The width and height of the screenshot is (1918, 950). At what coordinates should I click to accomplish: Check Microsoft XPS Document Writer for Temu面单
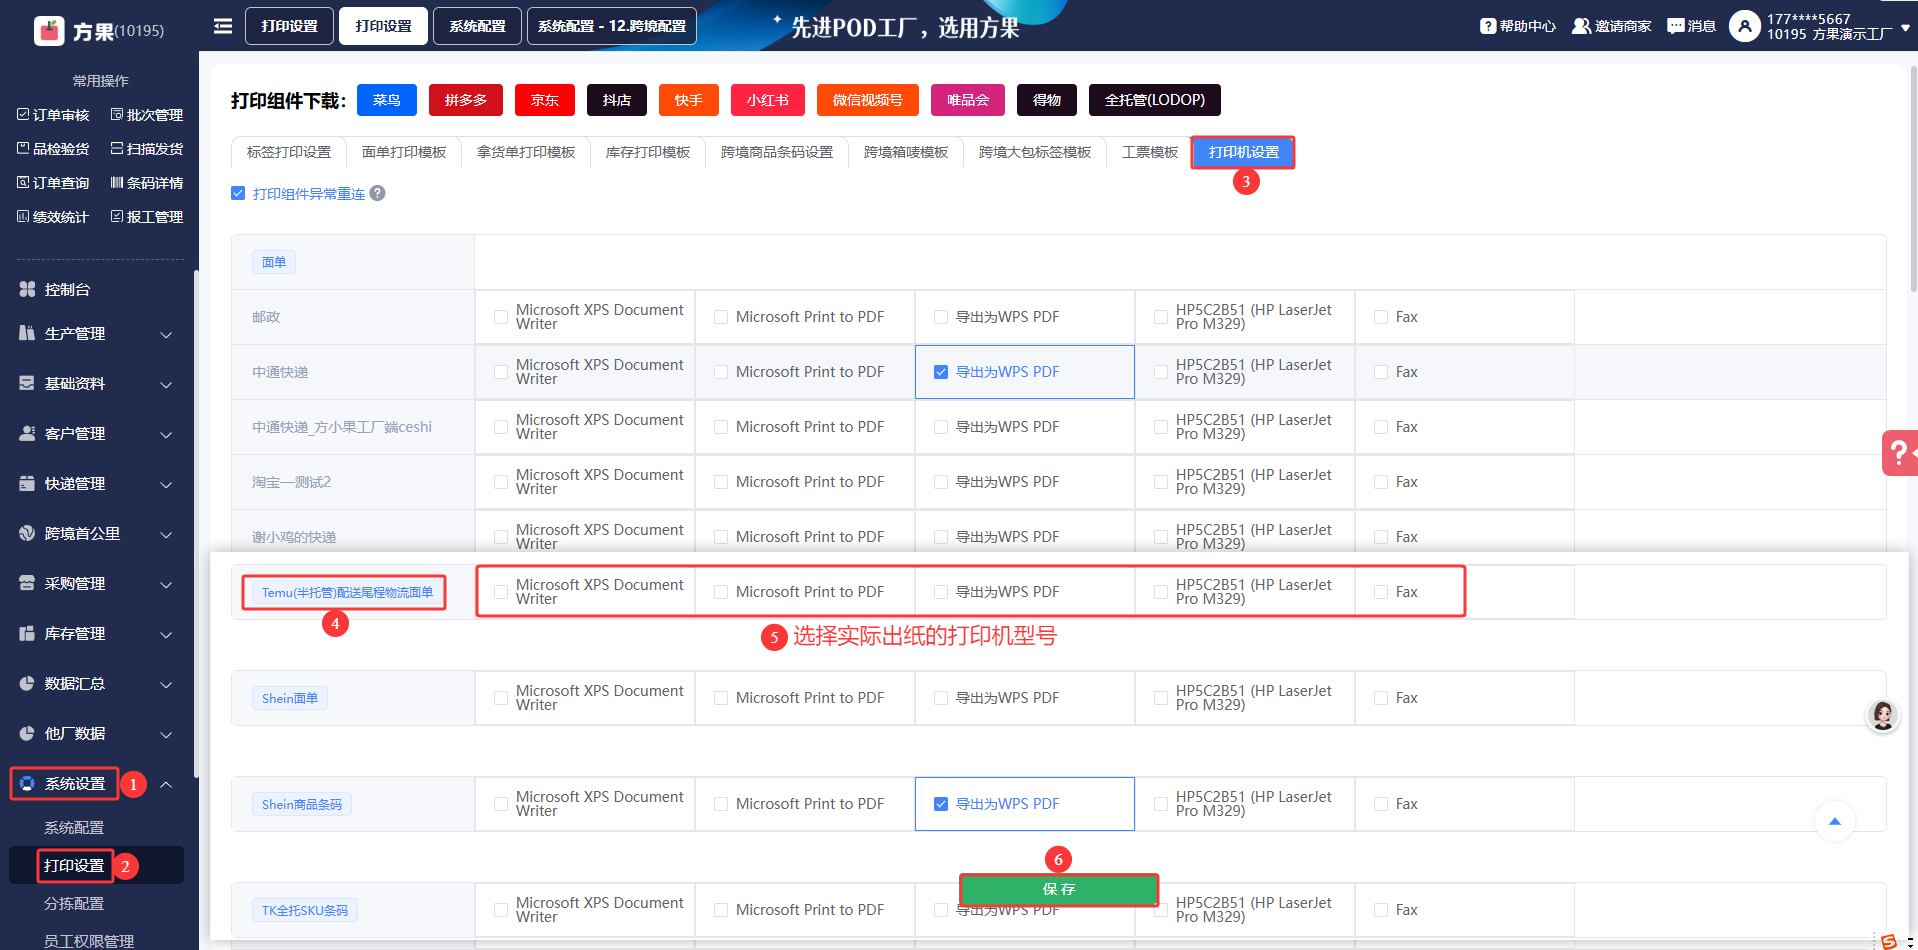pyautogui.click(x=501, y=592)
